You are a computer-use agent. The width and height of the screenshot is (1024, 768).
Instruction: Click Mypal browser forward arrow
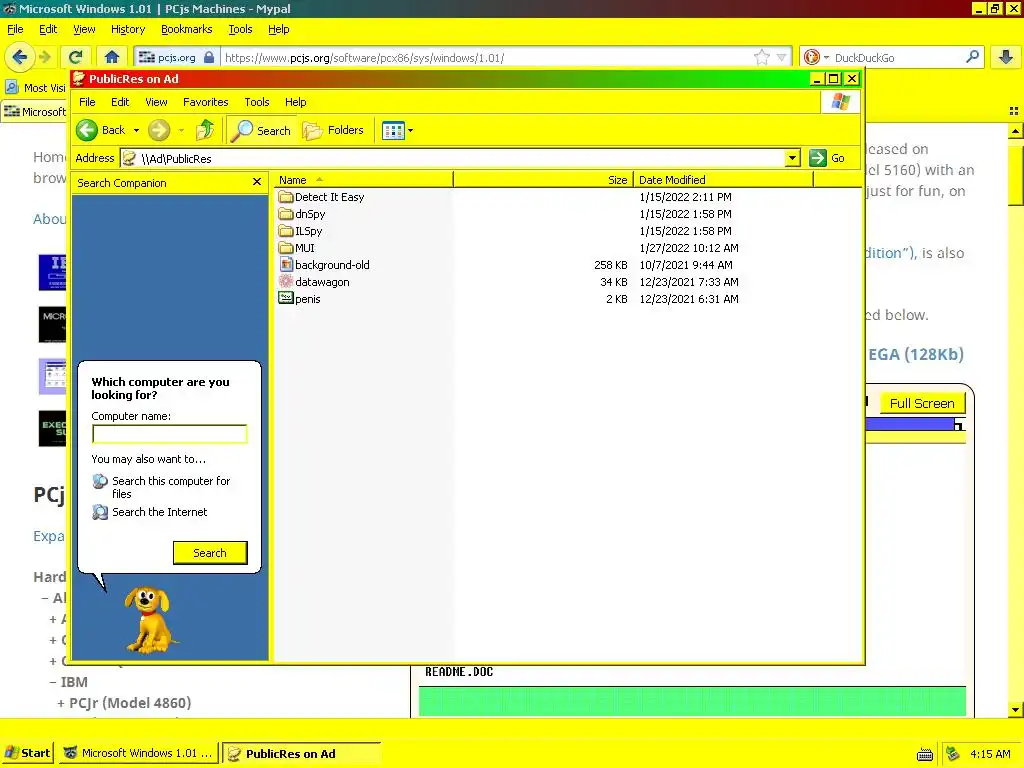[x=45, y=57]
